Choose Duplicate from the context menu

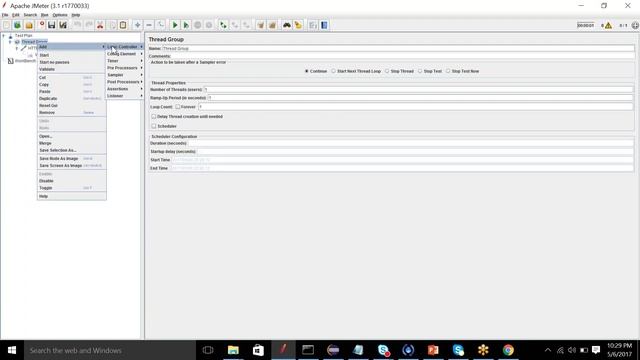point(71,98)
